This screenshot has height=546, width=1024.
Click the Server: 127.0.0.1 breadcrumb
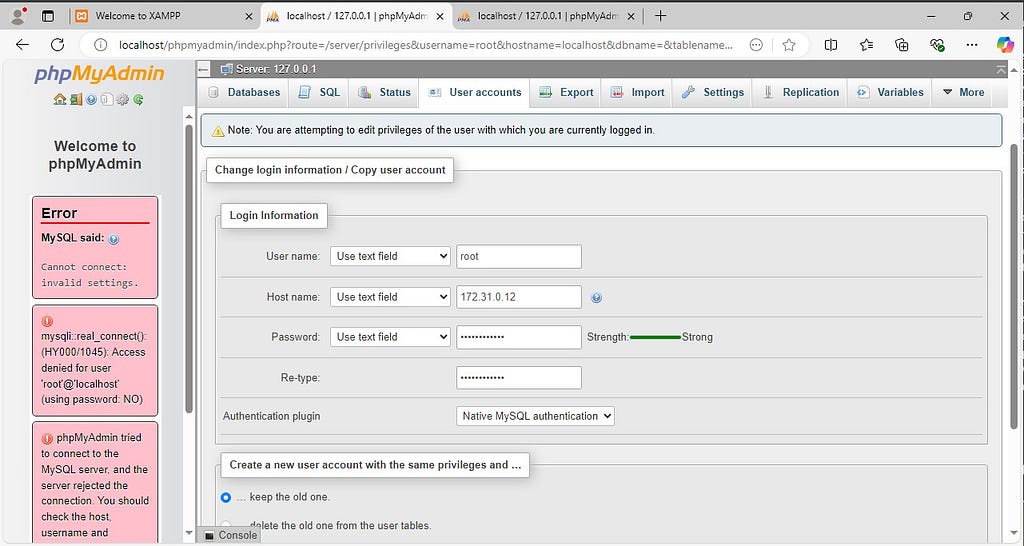pos(276,69)
